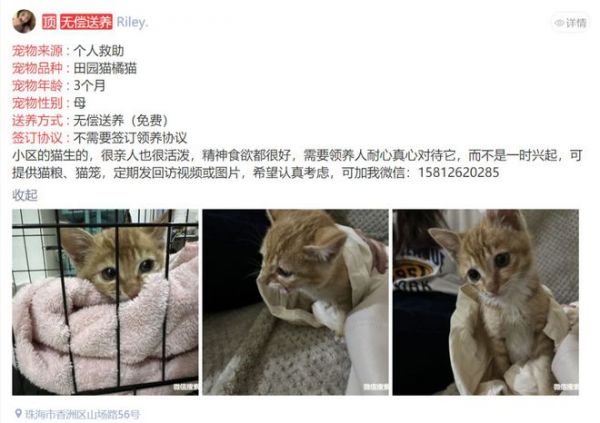Screen dimensions: 600x423
Task: Click the 详情 details button
Action: [571, 23]
